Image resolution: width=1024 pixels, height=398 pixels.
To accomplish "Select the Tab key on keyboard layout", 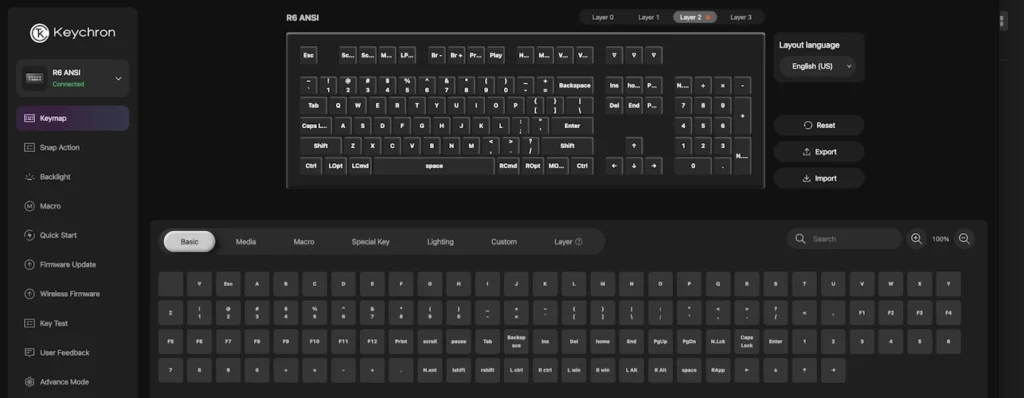I will click(x=313, y=106).
